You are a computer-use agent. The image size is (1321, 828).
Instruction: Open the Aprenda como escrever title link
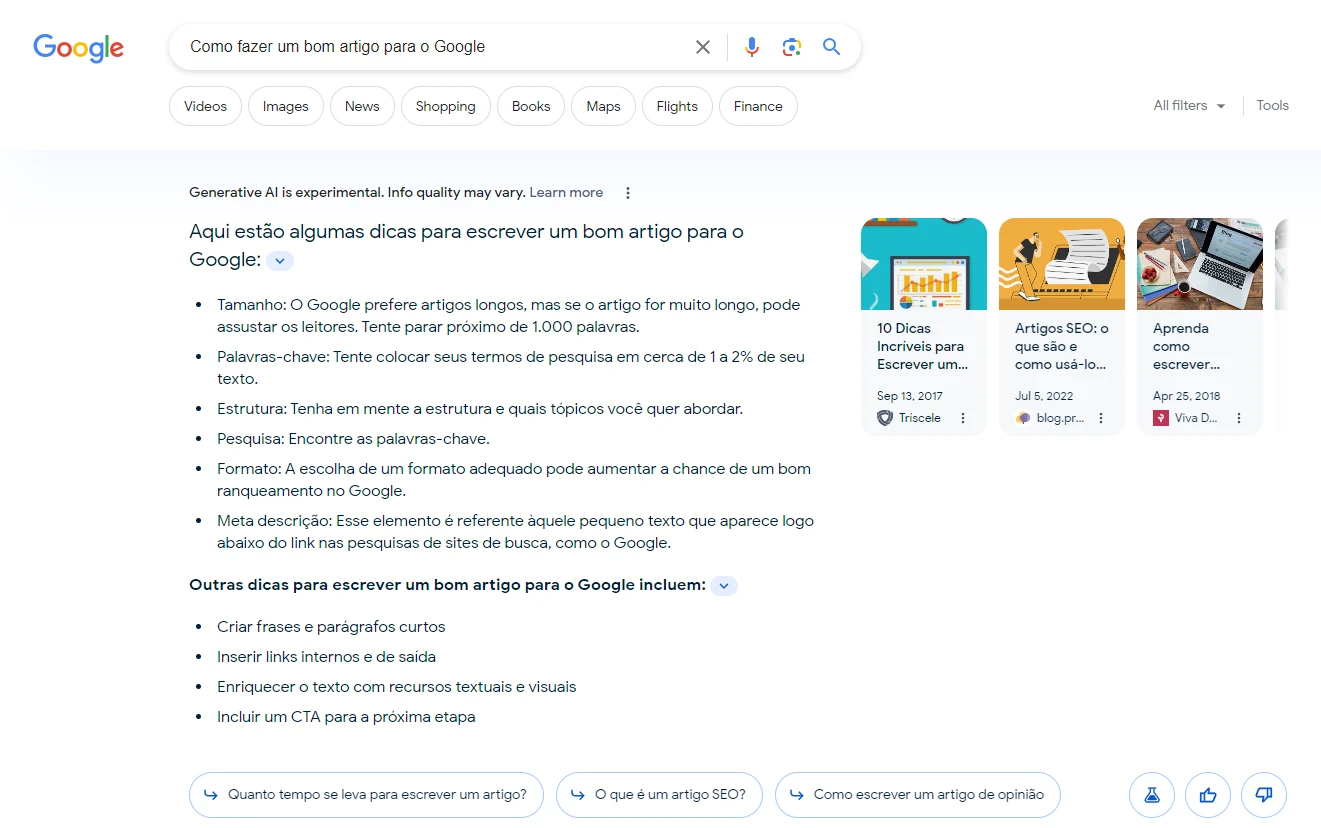coord(1187,346)
